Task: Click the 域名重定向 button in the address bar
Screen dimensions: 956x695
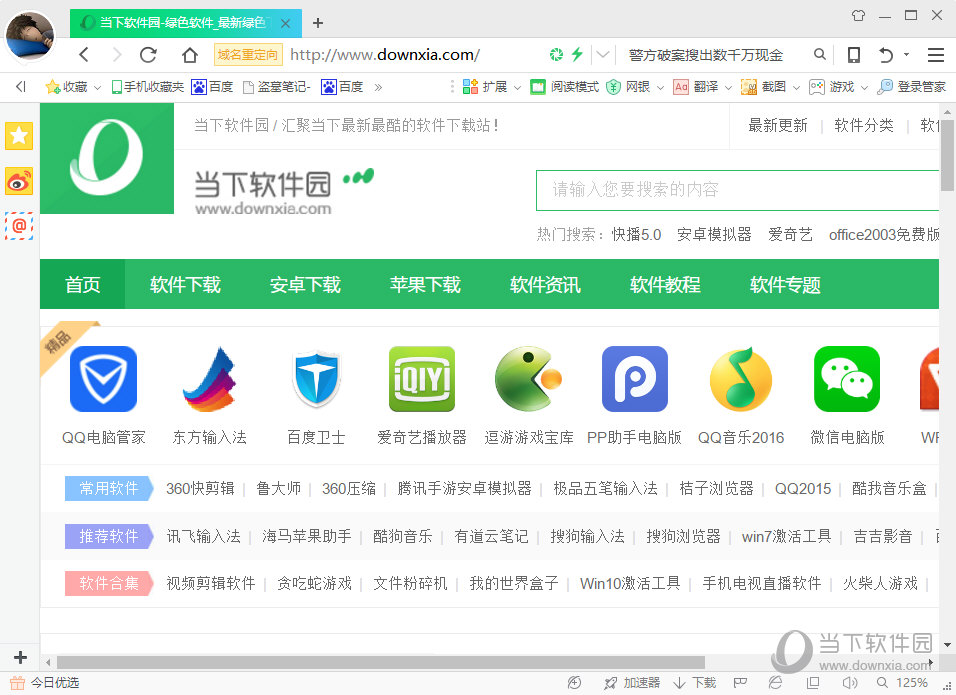Action: [x=246, y=54]
